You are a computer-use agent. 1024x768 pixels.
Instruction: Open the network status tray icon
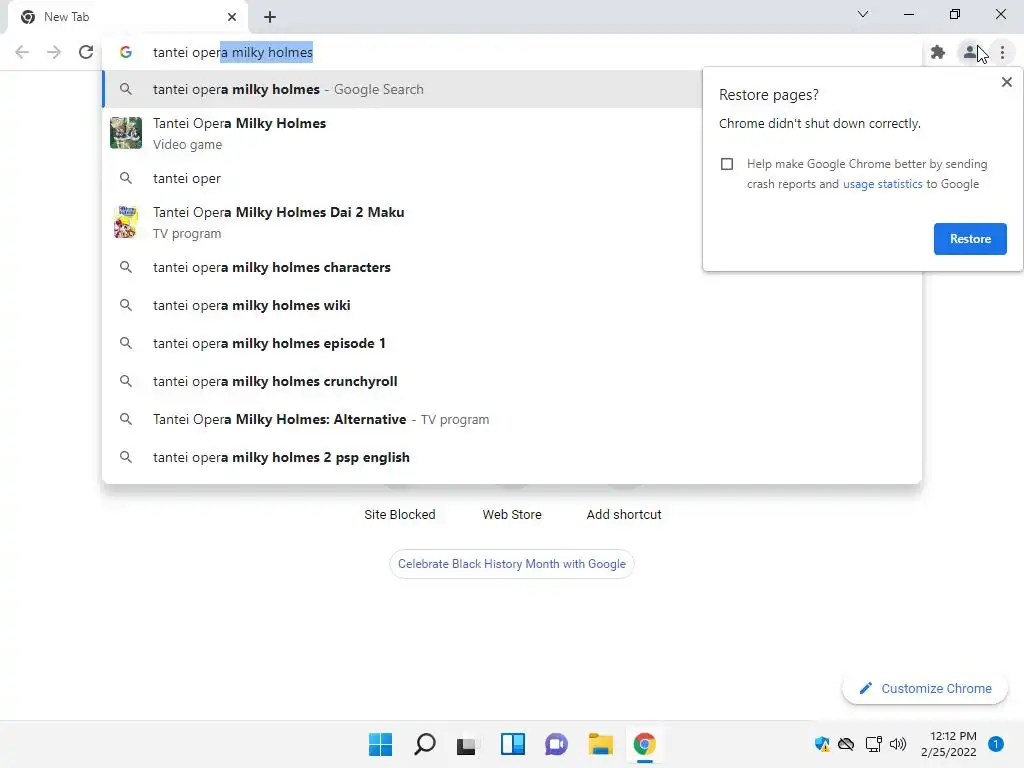873,744
